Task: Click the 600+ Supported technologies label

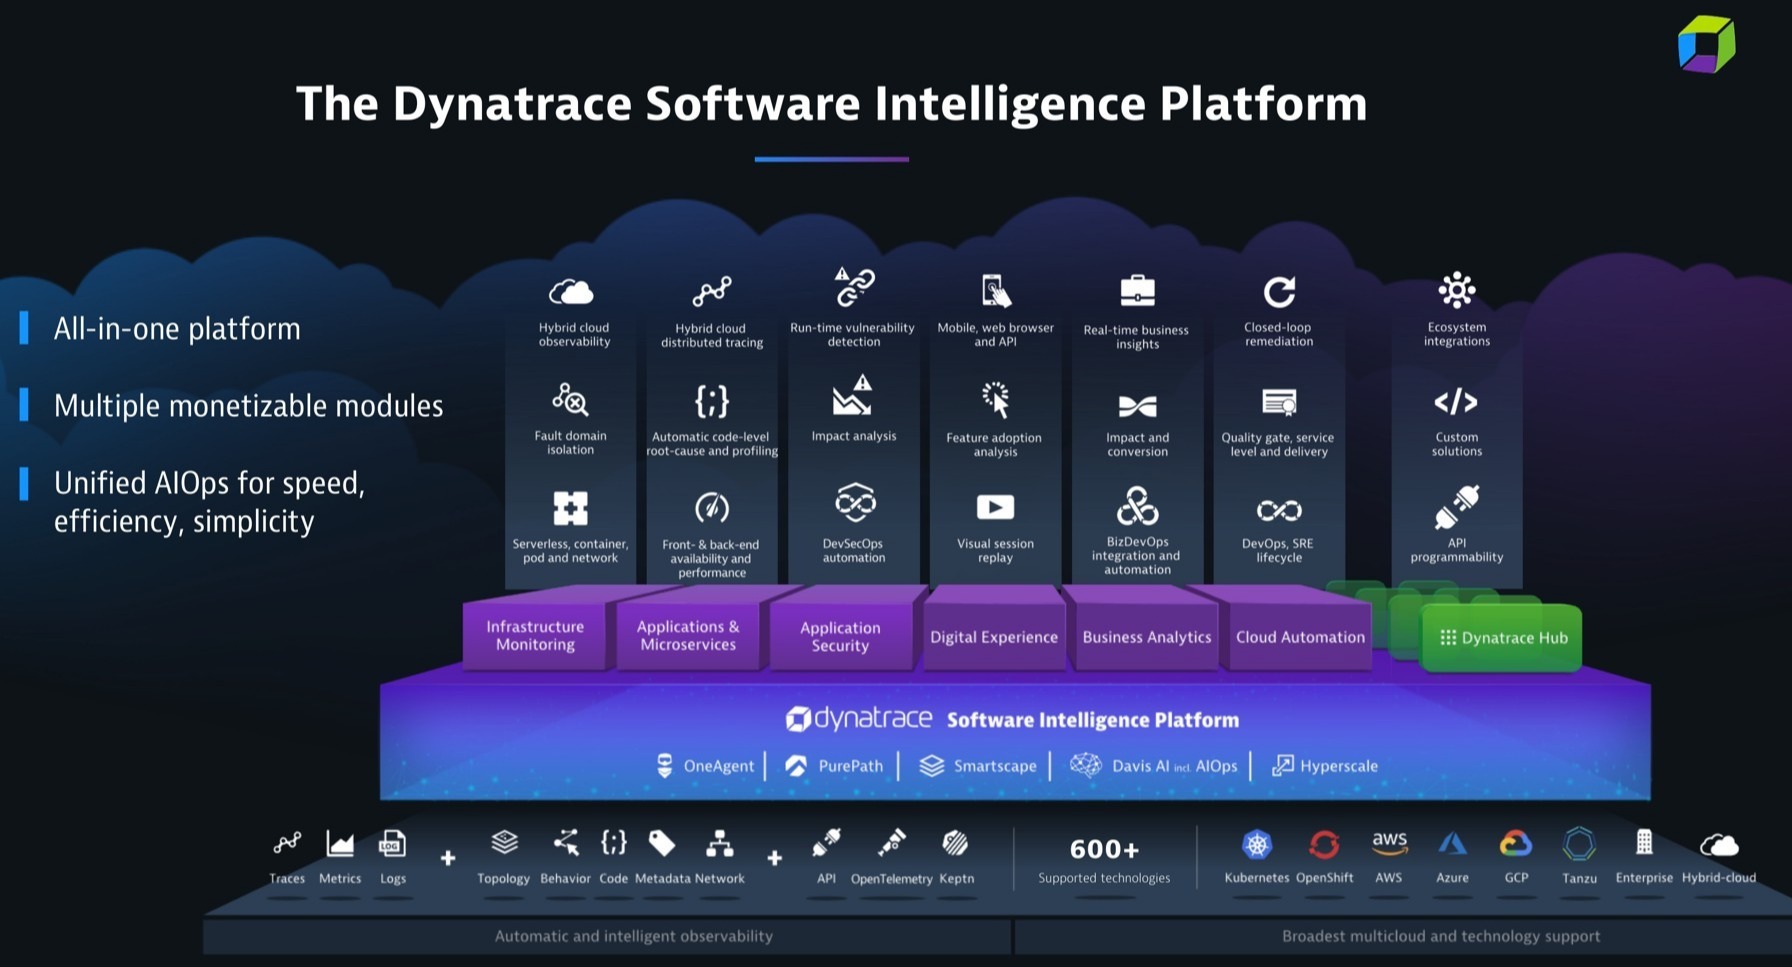Action: coord(1104,858)
